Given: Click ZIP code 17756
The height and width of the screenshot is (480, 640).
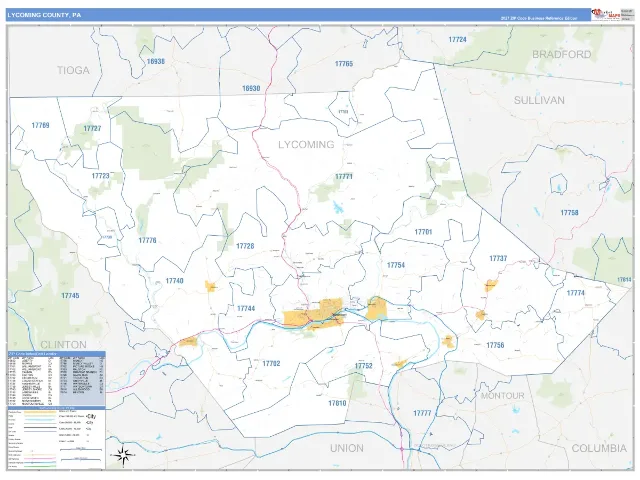Looking at the screenshot, I should [x=495, y=345].
